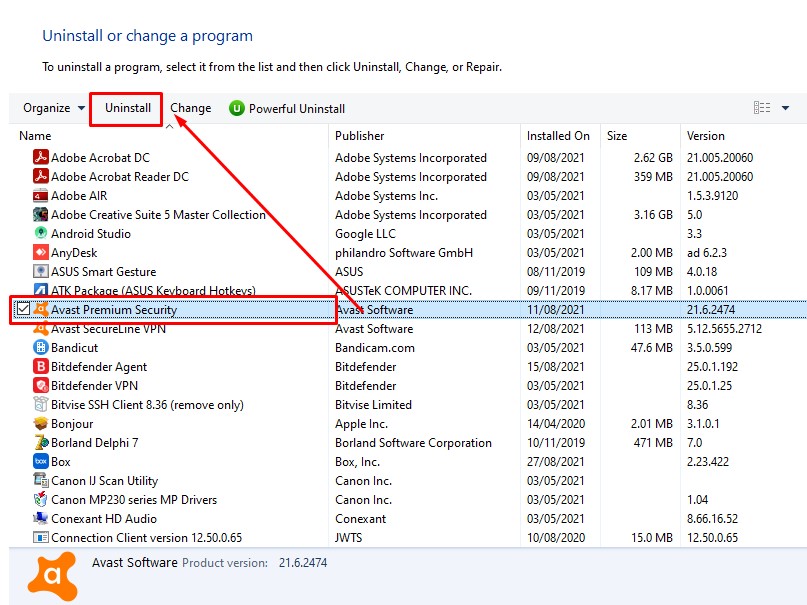
Task: Click the Bitvise SSH Client icon
Action: point(41,404)
